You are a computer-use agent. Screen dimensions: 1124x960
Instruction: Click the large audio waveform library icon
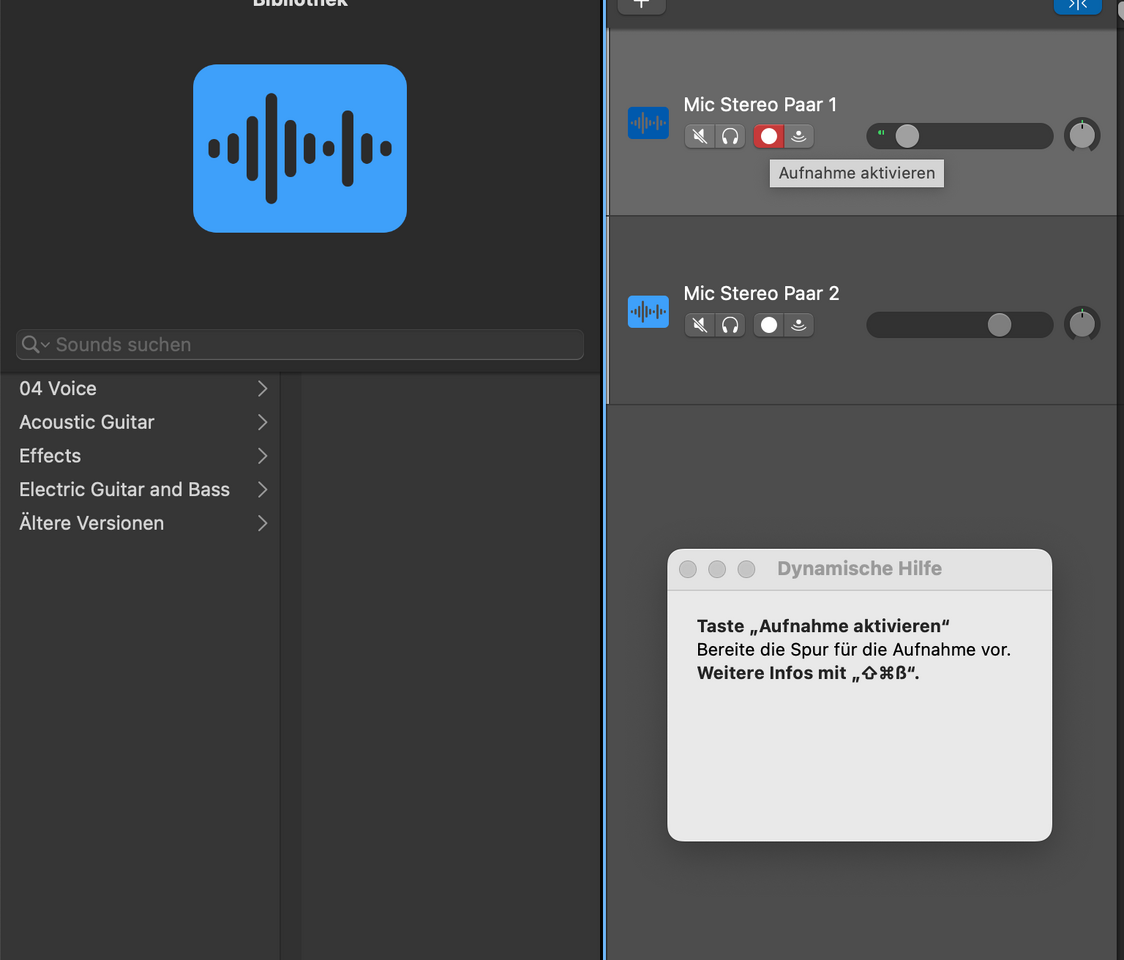300,148
